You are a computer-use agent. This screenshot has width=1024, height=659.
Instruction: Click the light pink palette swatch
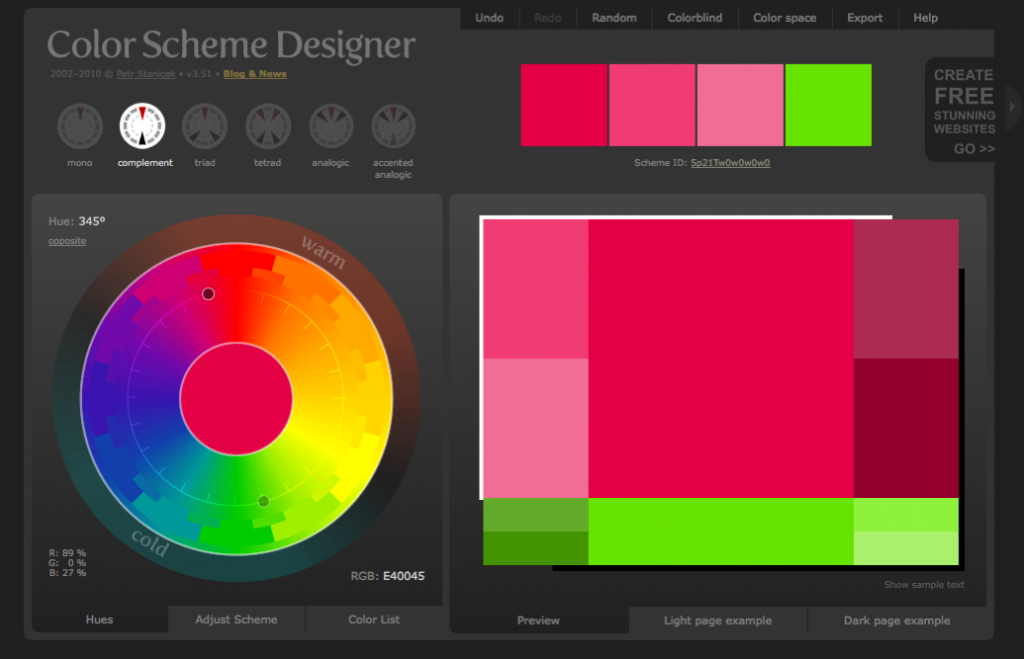[x=740, y=105]
